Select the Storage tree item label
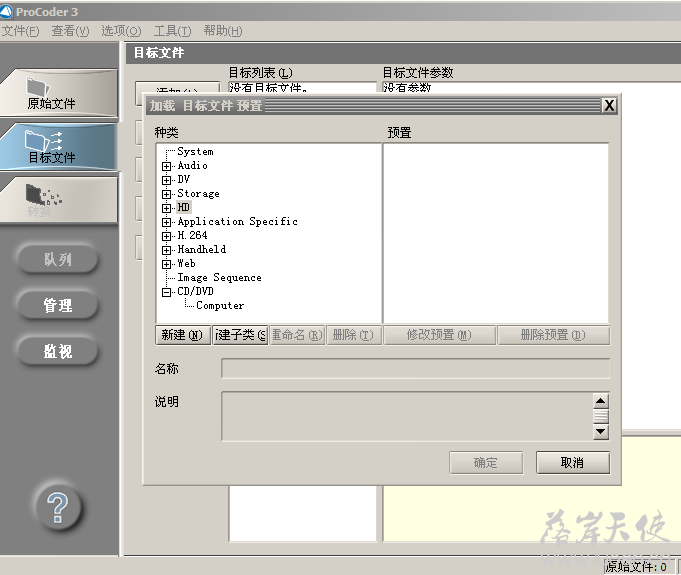 click(198, 194)
